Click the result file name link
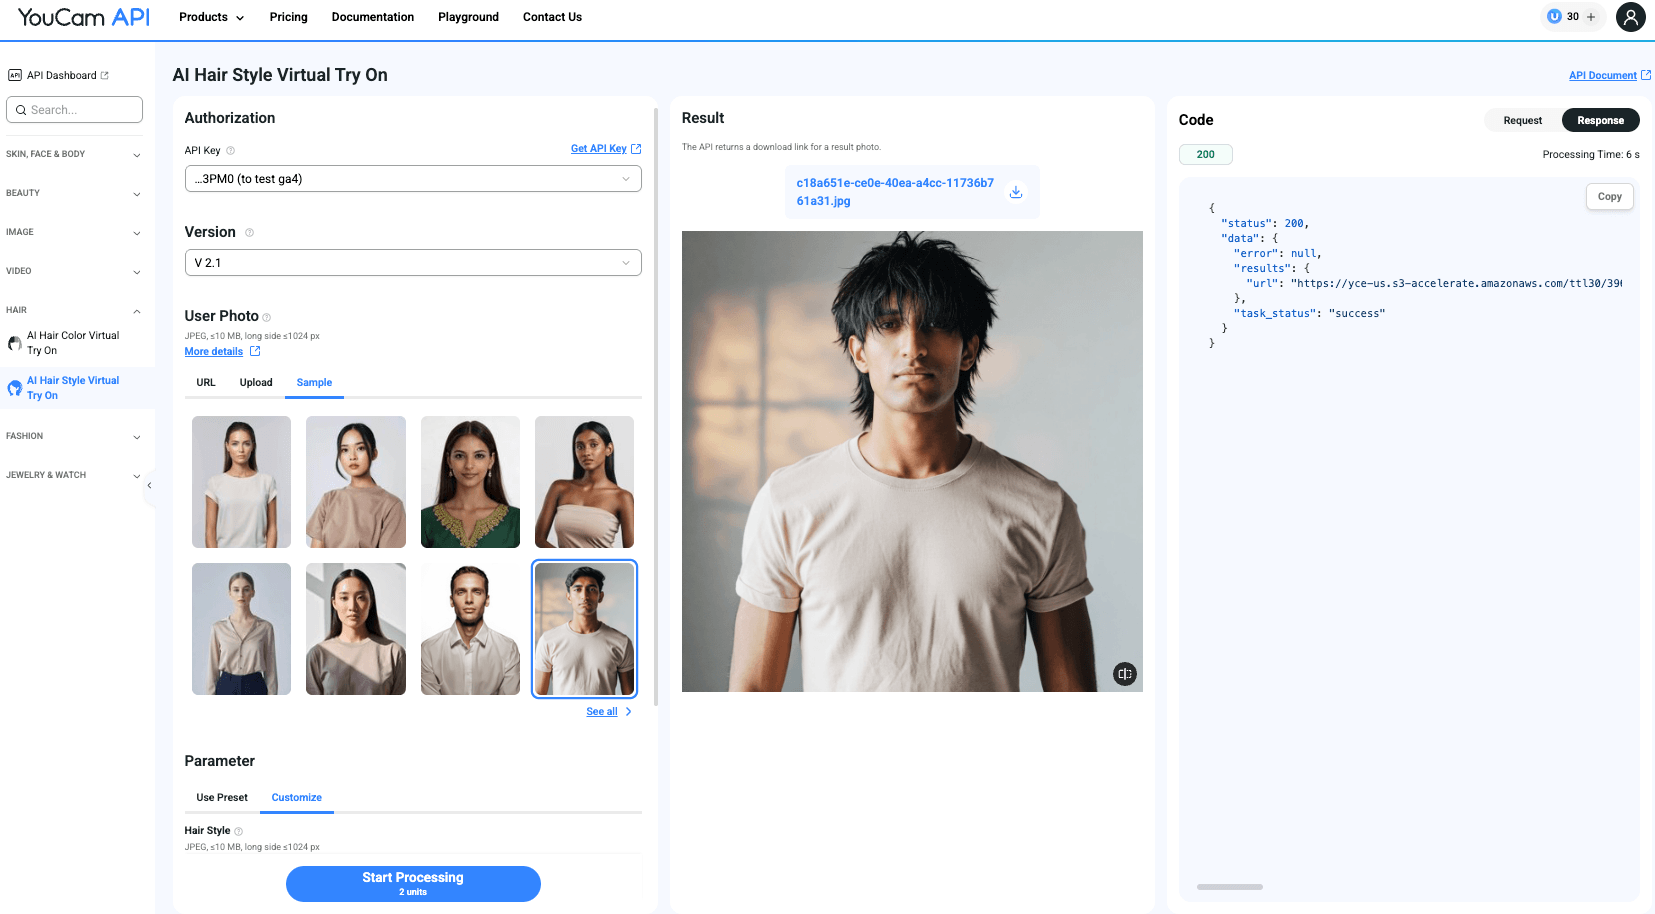Image resolution: width=1655 pixels, height=914 pixels. [x=895, y=192]
